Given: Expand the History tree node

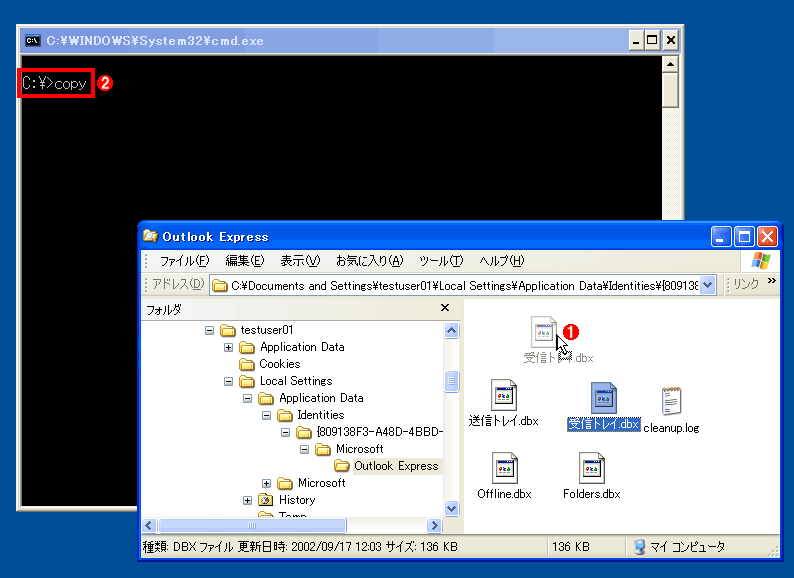Looking at the screenshot, I should [x=247, y=500].
